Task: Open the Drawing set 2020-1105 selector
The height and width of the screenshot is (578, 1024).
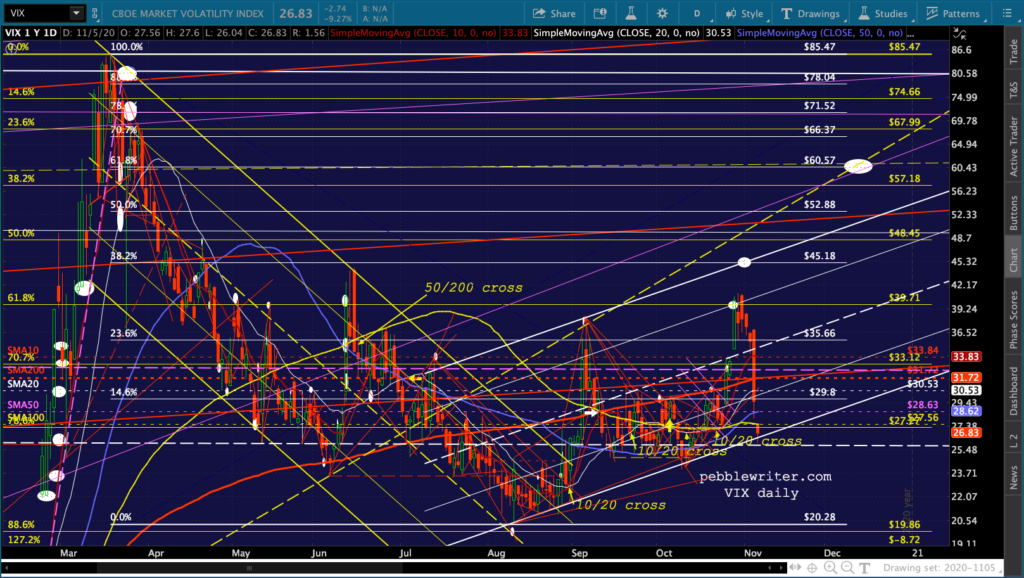Action: pyautogui.click(x=939, y=568)
